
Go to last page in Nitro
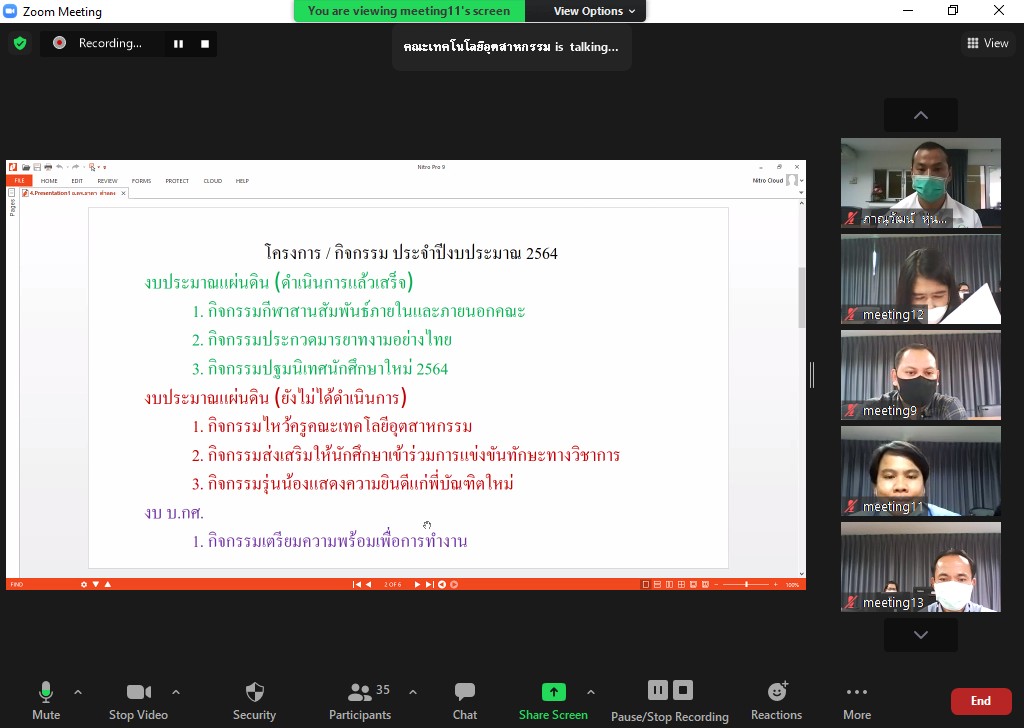tap(429, 584)
